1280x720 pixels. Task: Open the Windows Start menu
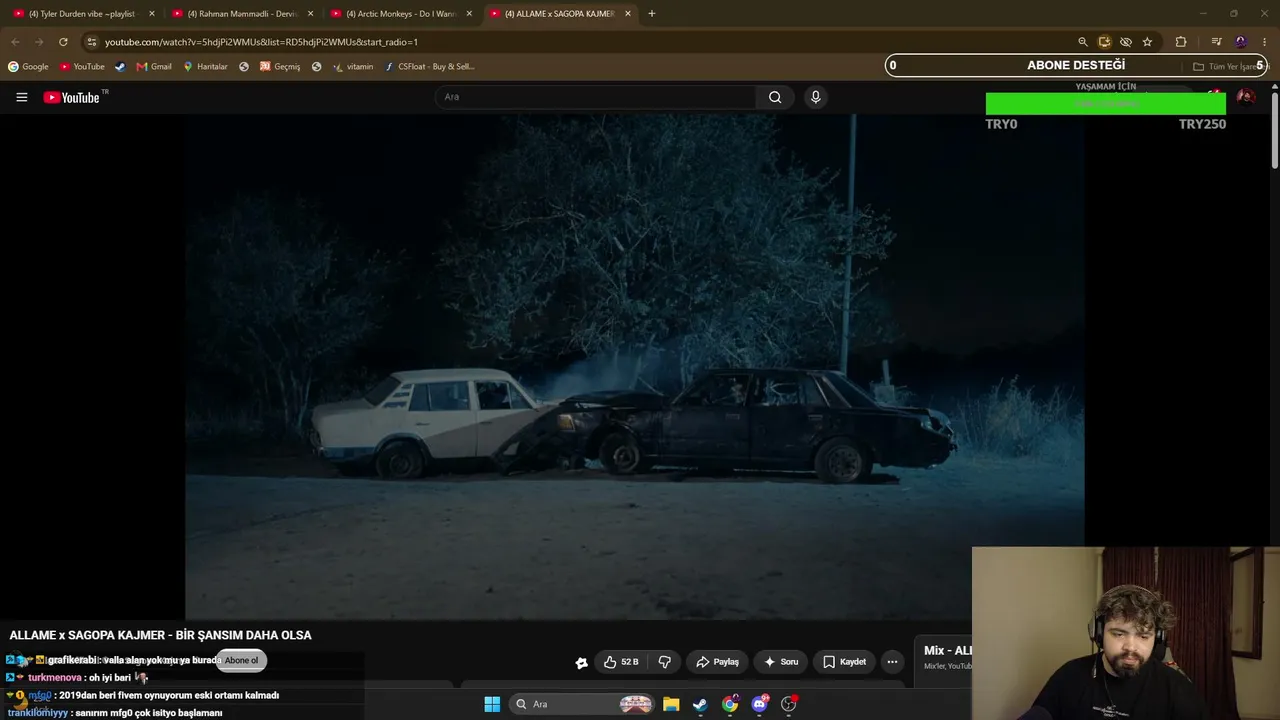click(492, 704)
